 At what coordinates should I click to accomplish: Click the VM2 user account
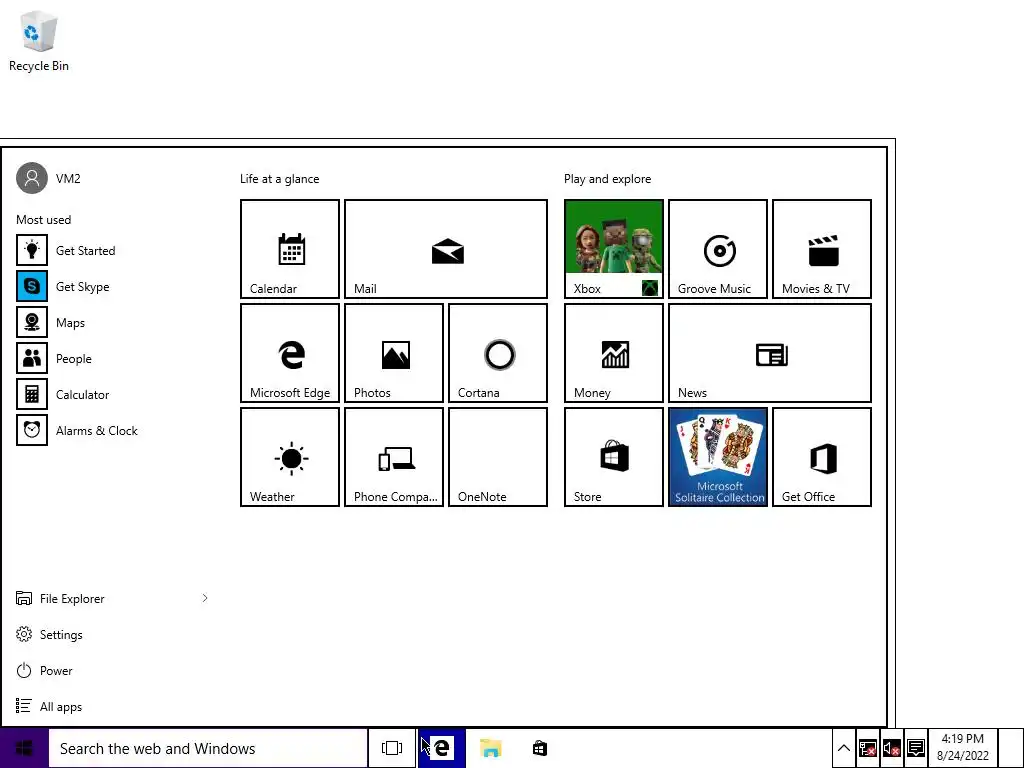[x=48, y=178]
